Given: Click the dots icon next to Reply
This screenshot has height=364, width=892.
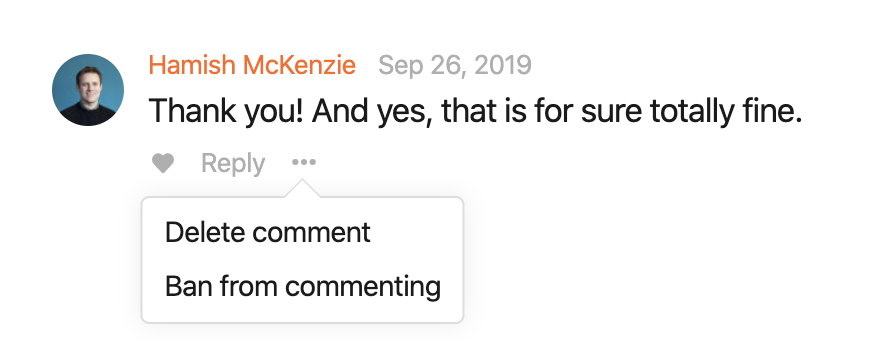Looking at the screenshot, I should point(304,163).
